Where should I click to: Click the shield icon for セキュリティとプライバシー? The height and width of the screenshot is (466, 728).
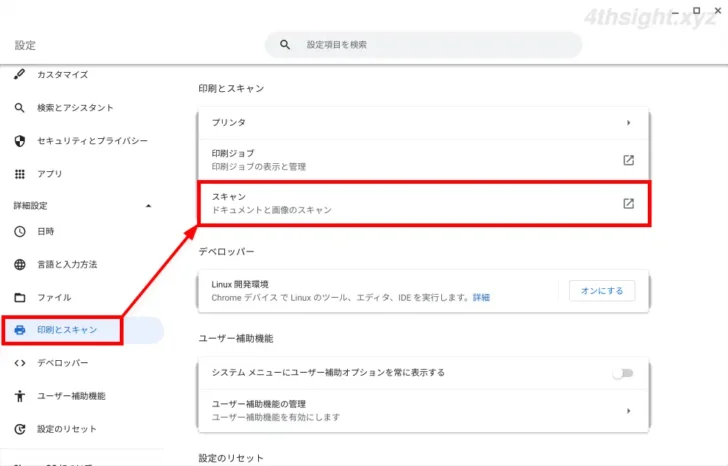click(x=20, y=141)
